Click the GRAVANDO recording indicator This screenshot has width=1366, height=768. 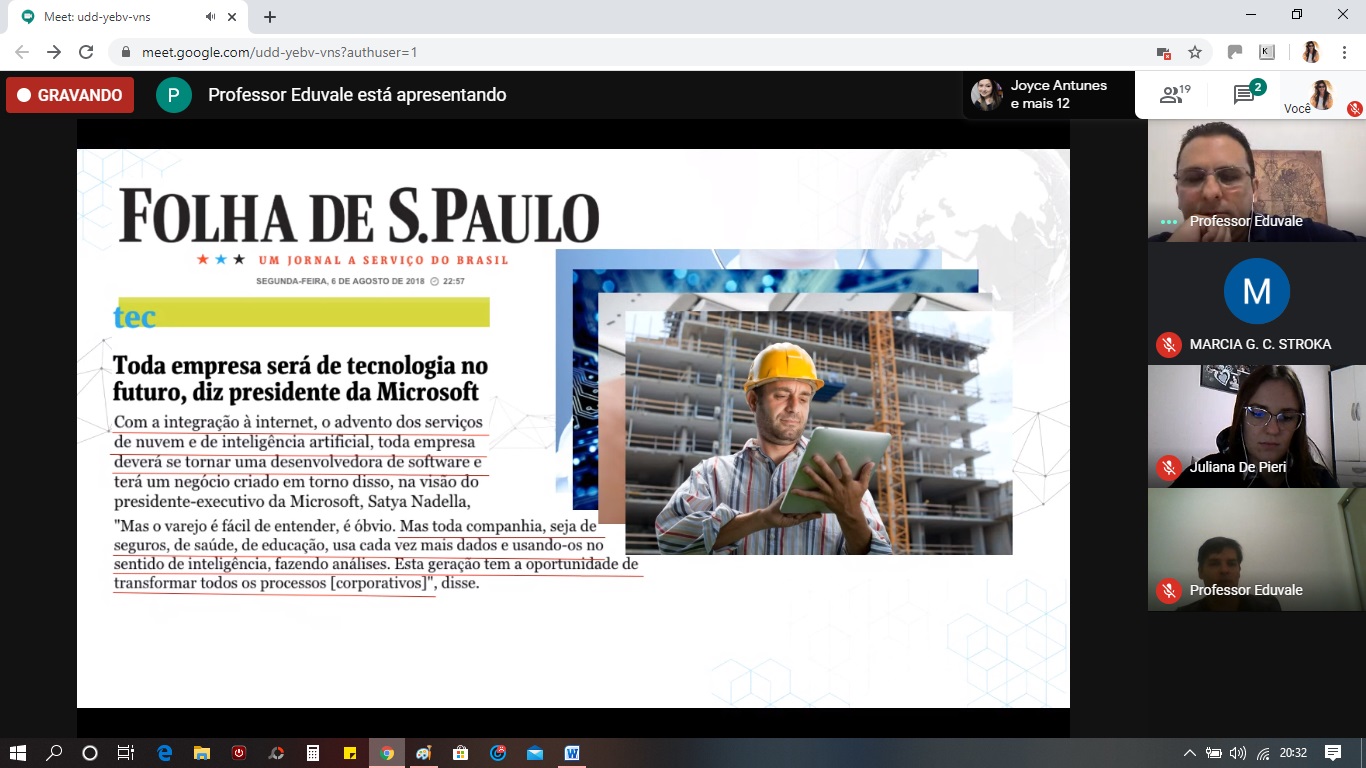70,95
